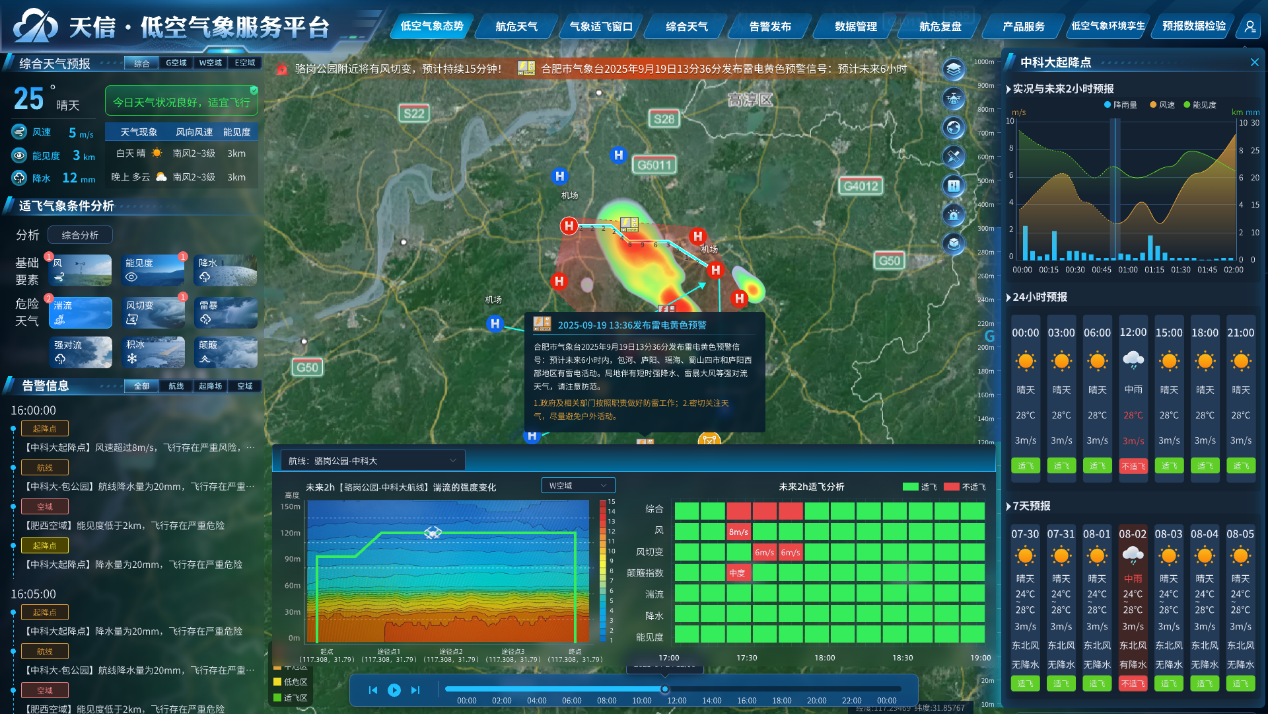
Task: Toggle the 能见度 legend series in chart
Action: point(1200,104)
